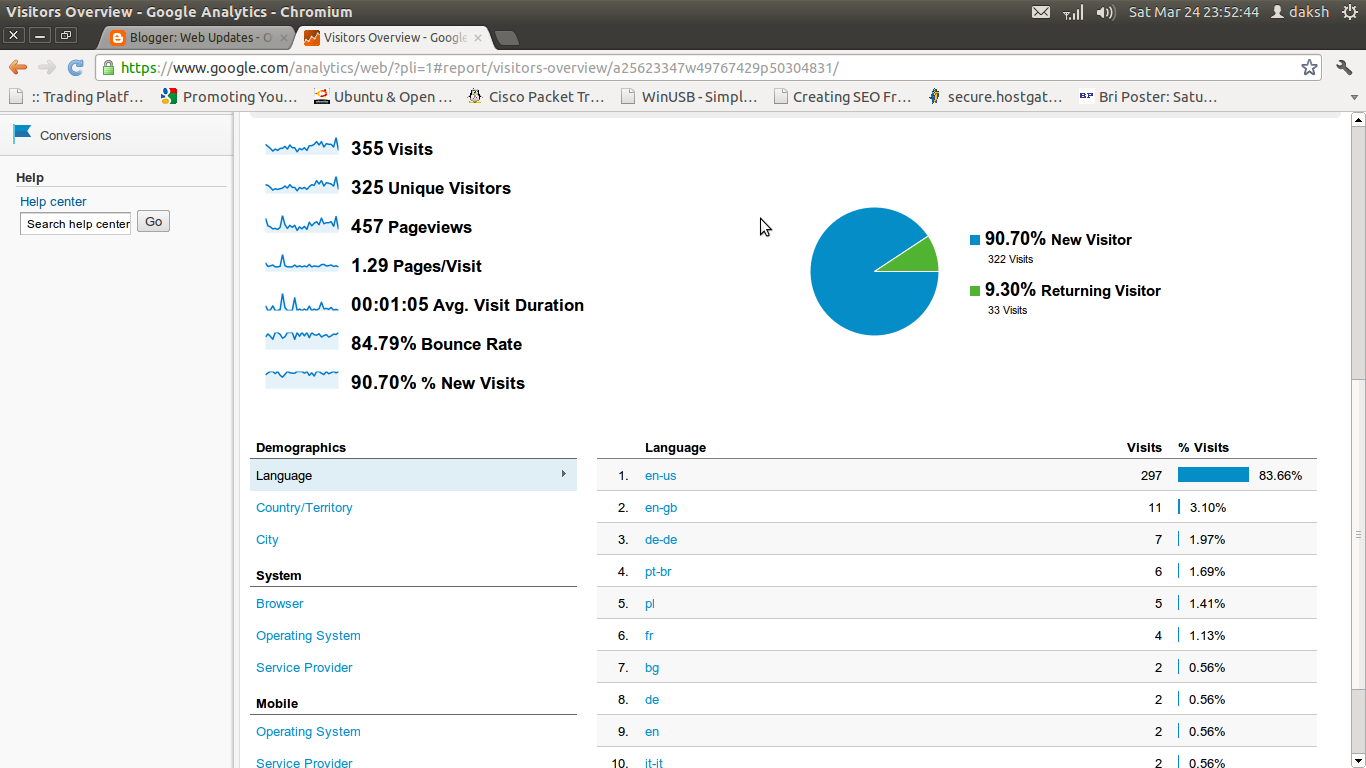This screenshot has height=768, width=1366.
Task: Open Chromium settings via the wrench icon
Action: (1344, 69)
